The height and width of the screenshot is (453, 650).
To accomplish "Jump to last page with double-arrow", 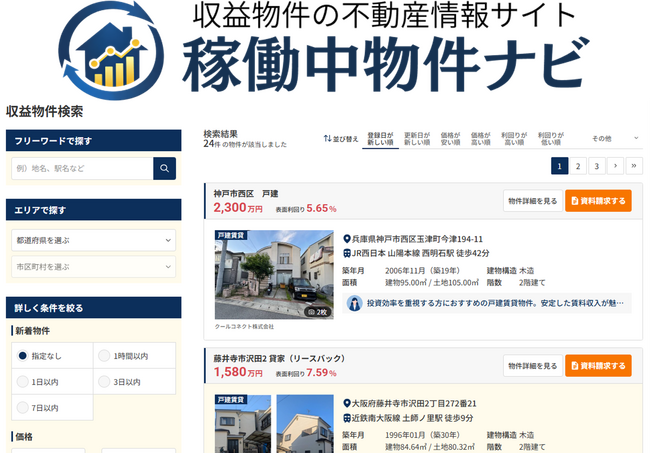I will pyautogui.click(x=633, y=166).
